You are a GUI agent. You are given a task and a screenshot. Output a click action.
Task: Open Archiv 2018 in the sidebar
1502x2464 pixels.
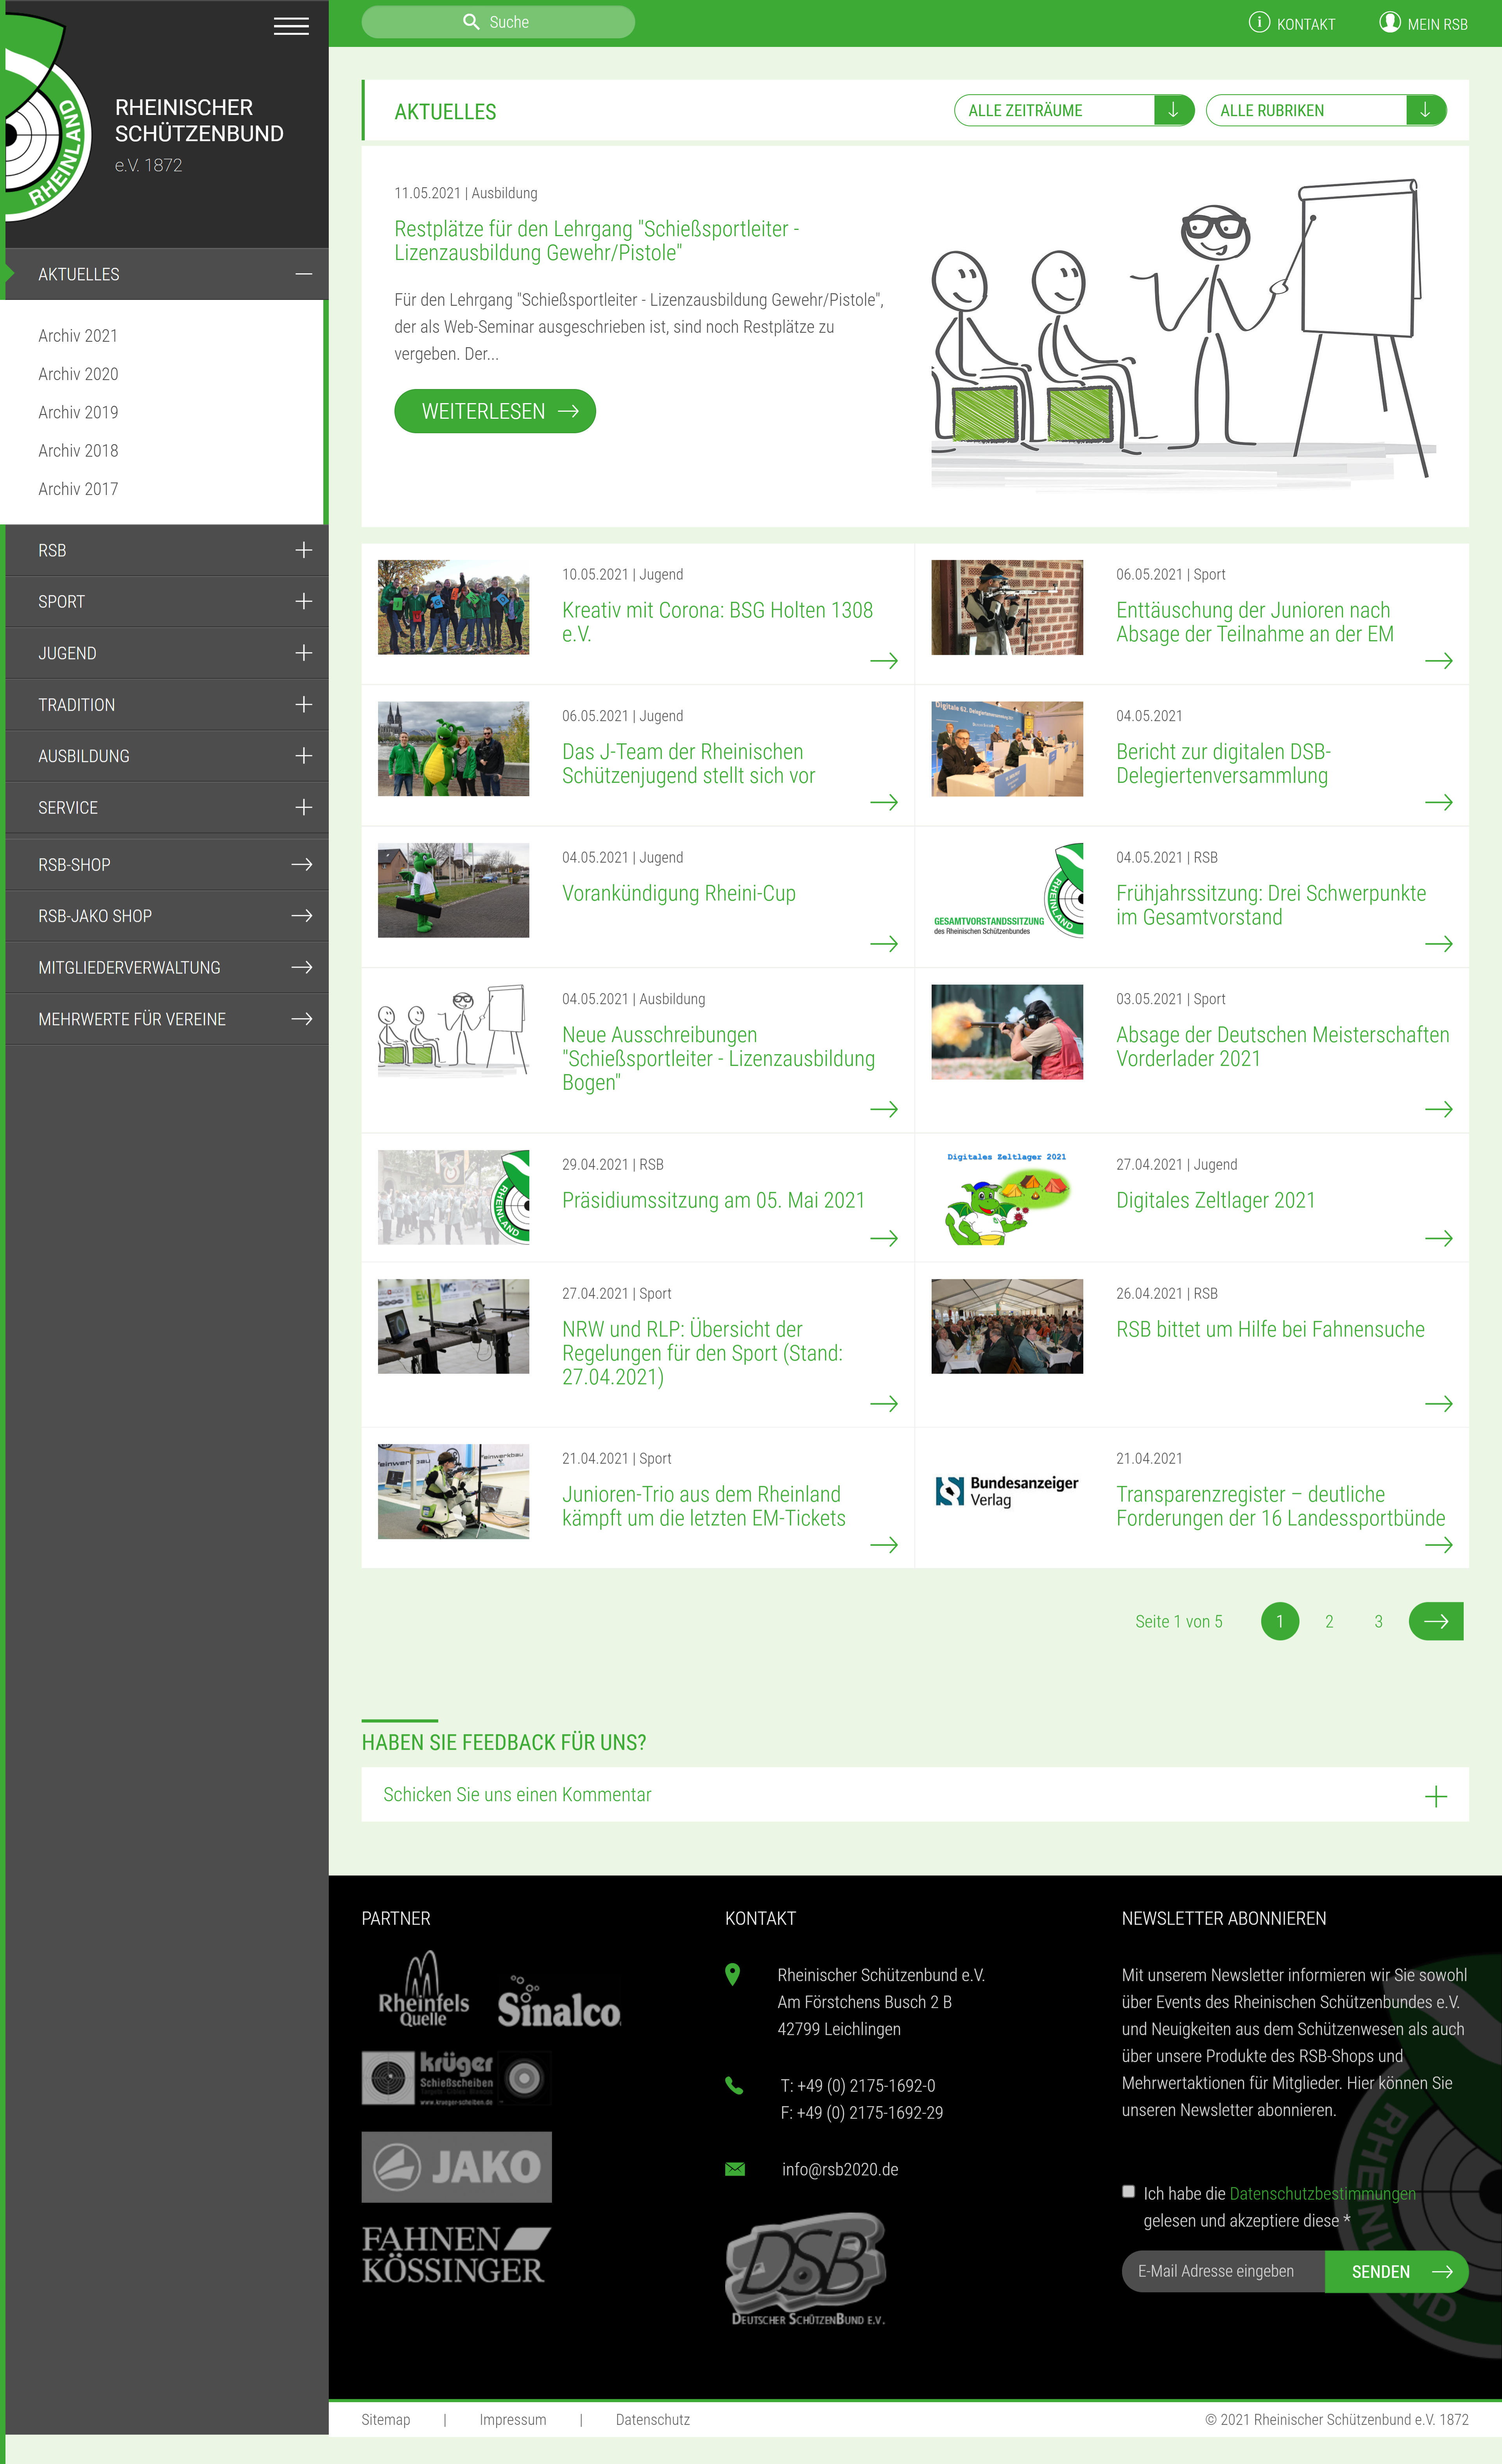click(x=78, y=451)
